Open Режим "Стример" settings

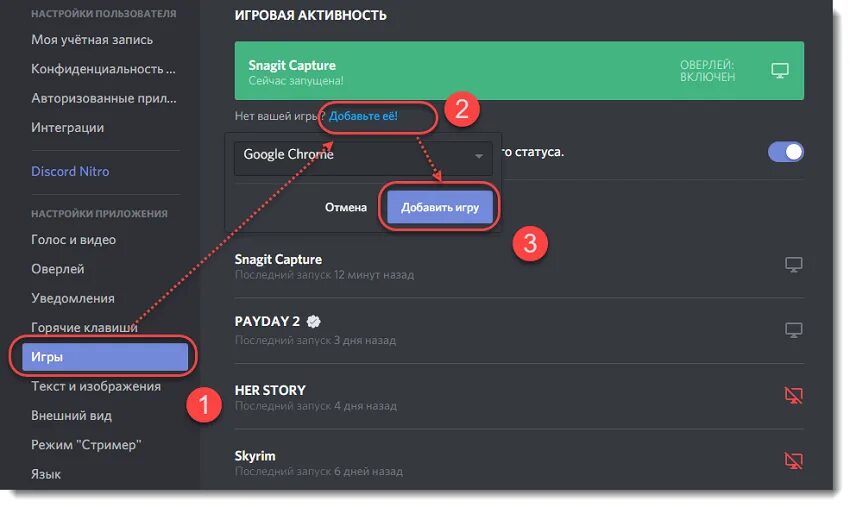(x=86, y=445)
